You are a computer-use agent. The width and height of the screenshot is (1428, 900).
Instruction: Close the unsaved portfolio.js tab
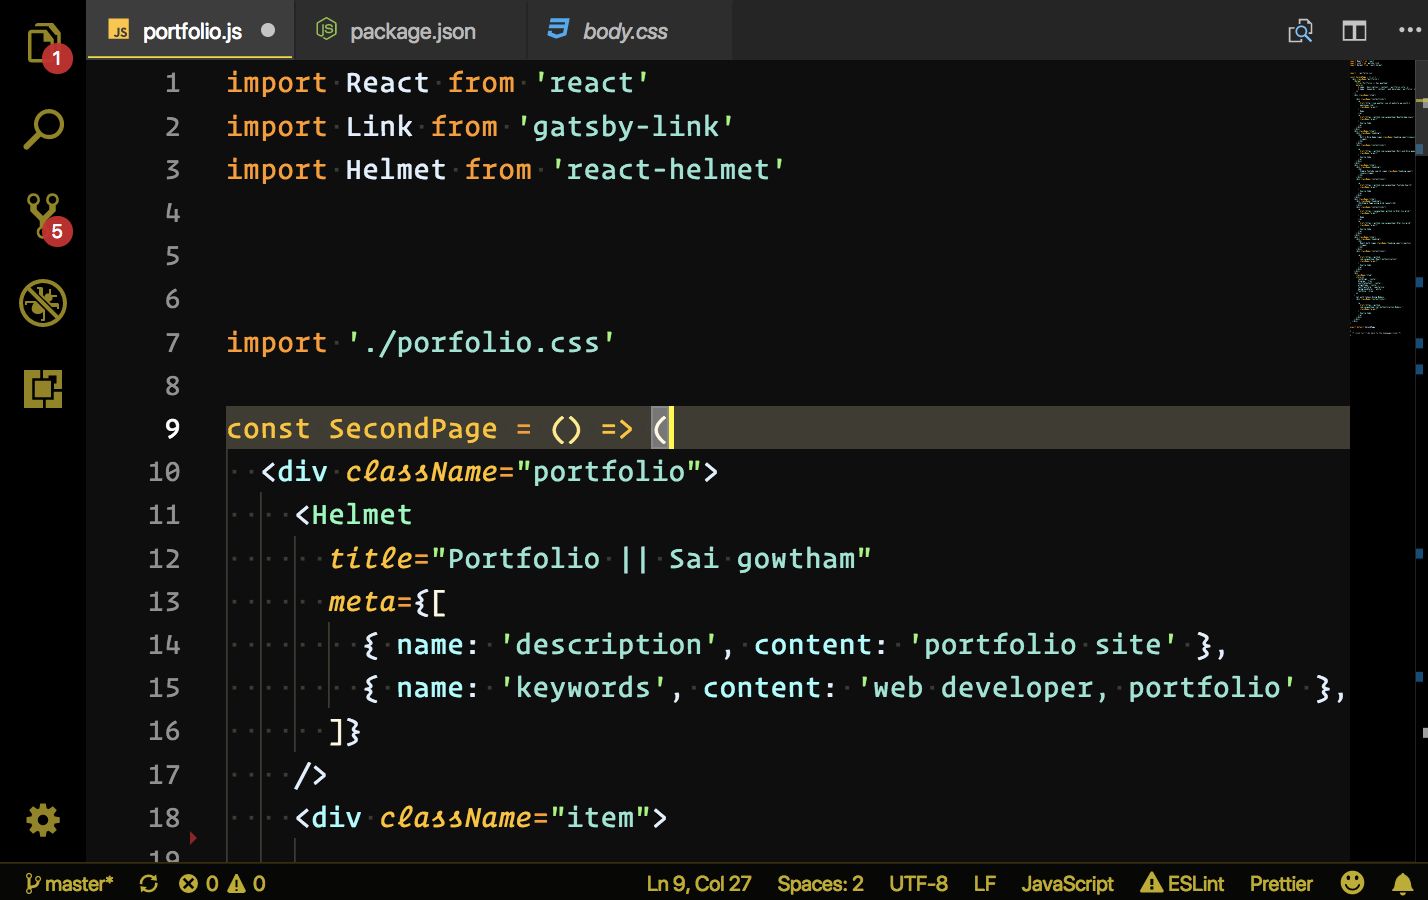[268, 30]
